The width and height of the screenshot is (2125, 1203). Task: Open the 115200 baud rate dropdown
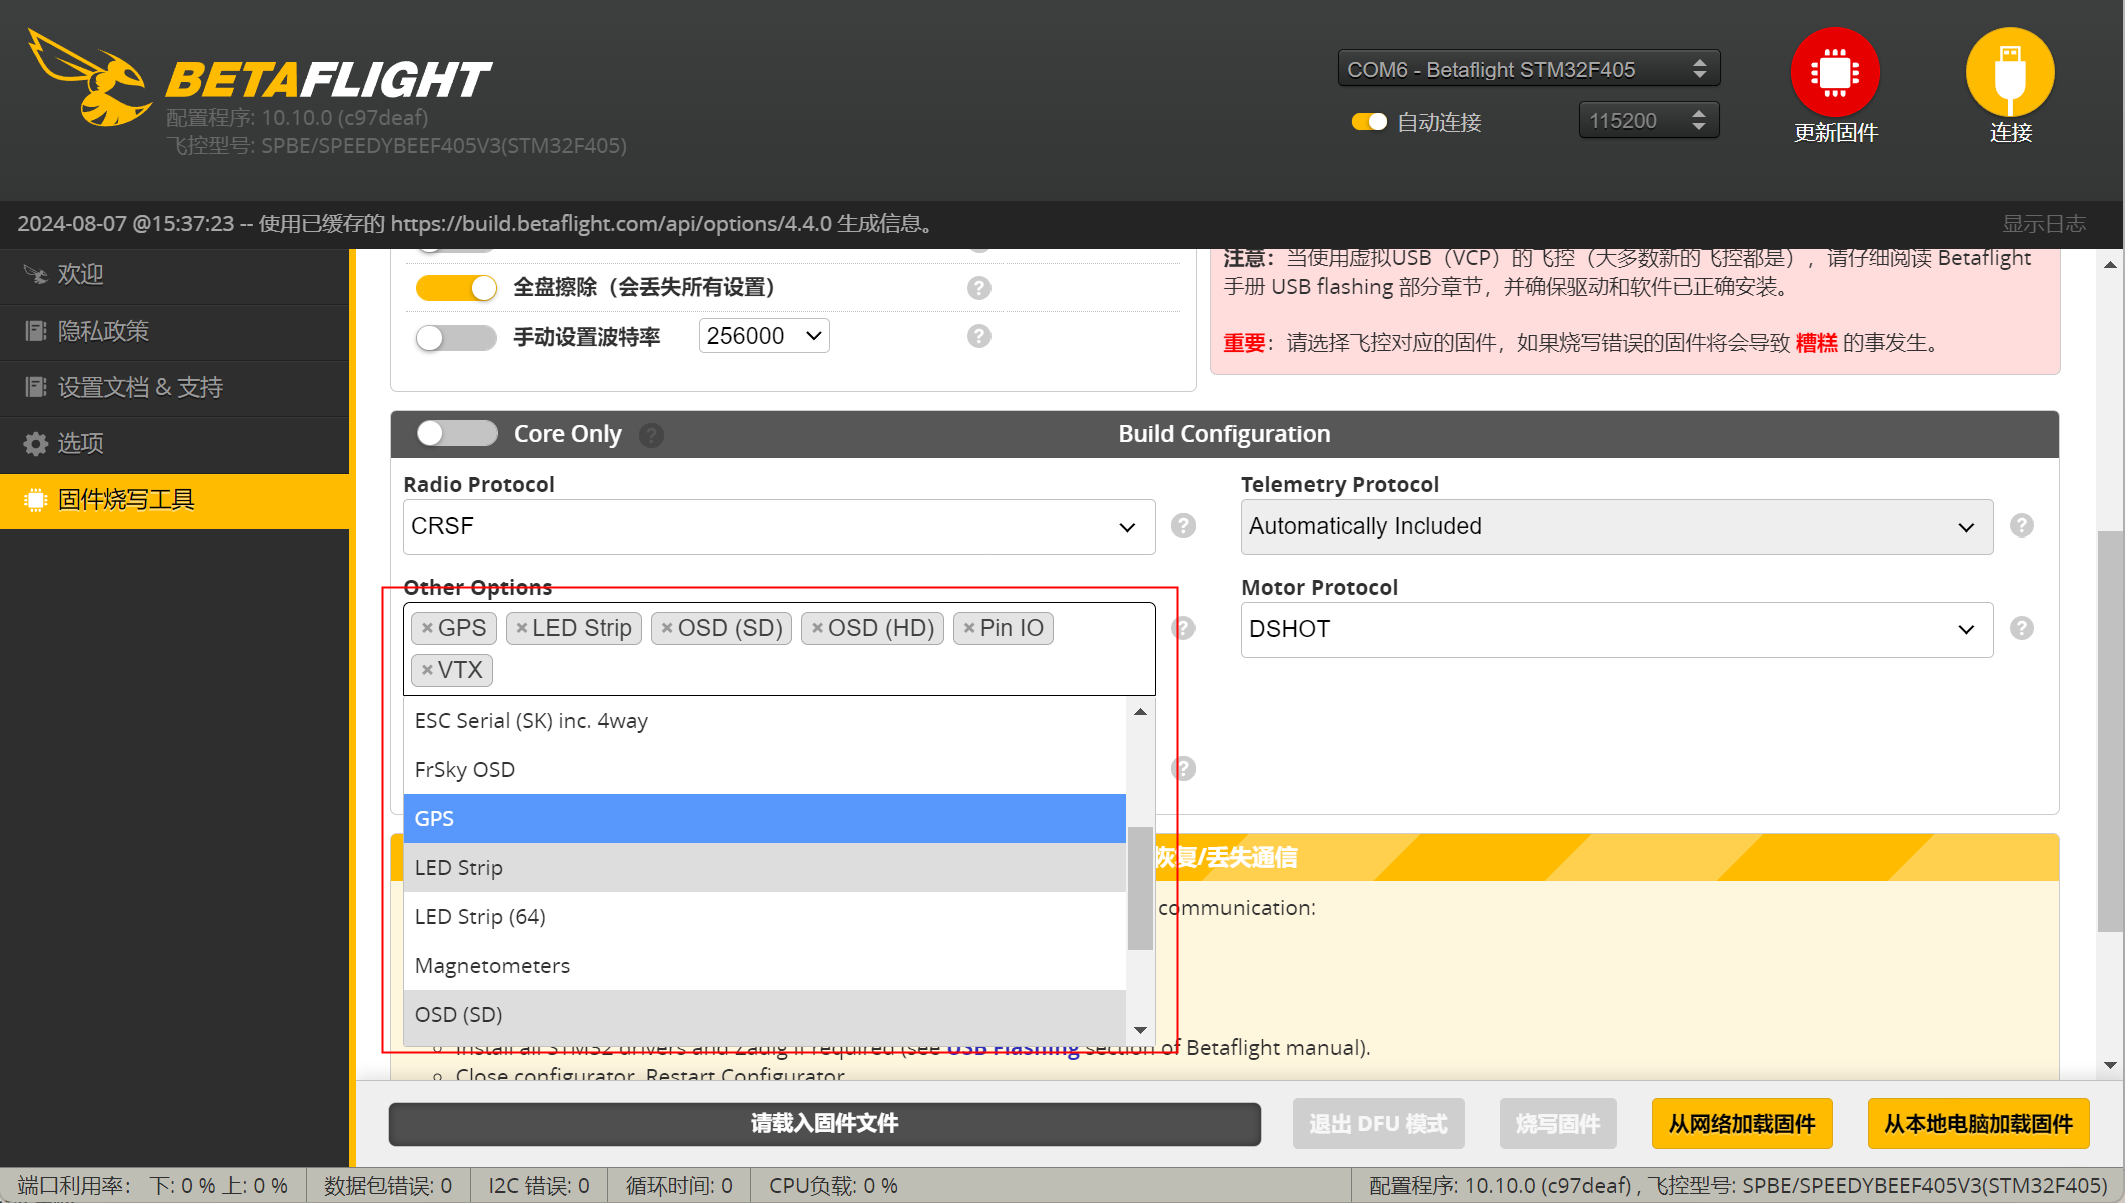(x=1648, y=121)
